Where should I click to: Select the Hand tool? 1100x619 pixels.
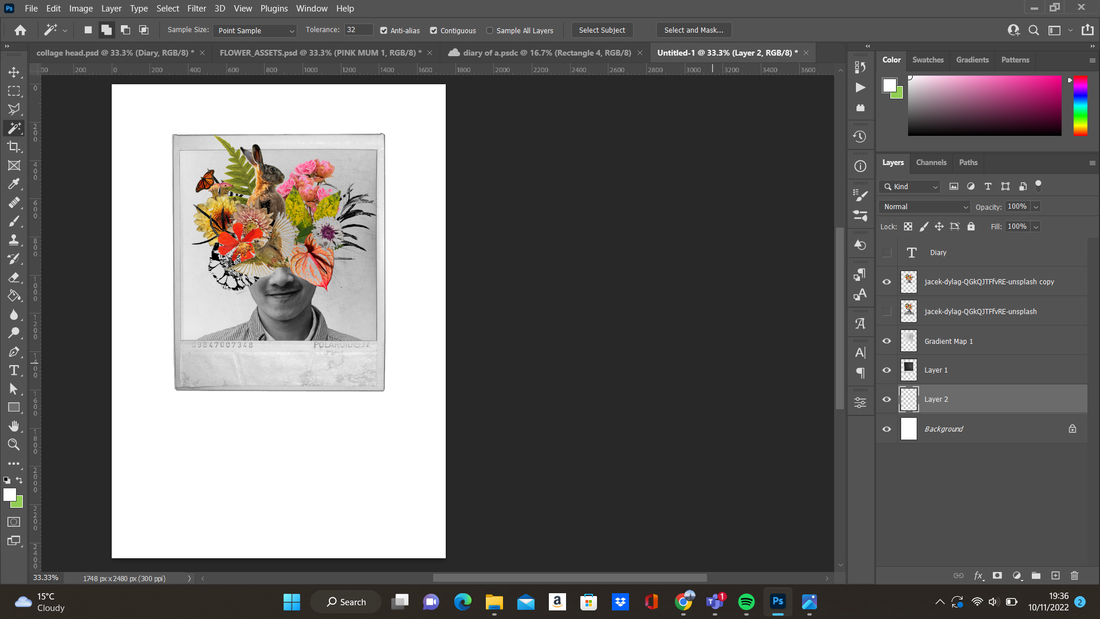click(x=14, y=426)
